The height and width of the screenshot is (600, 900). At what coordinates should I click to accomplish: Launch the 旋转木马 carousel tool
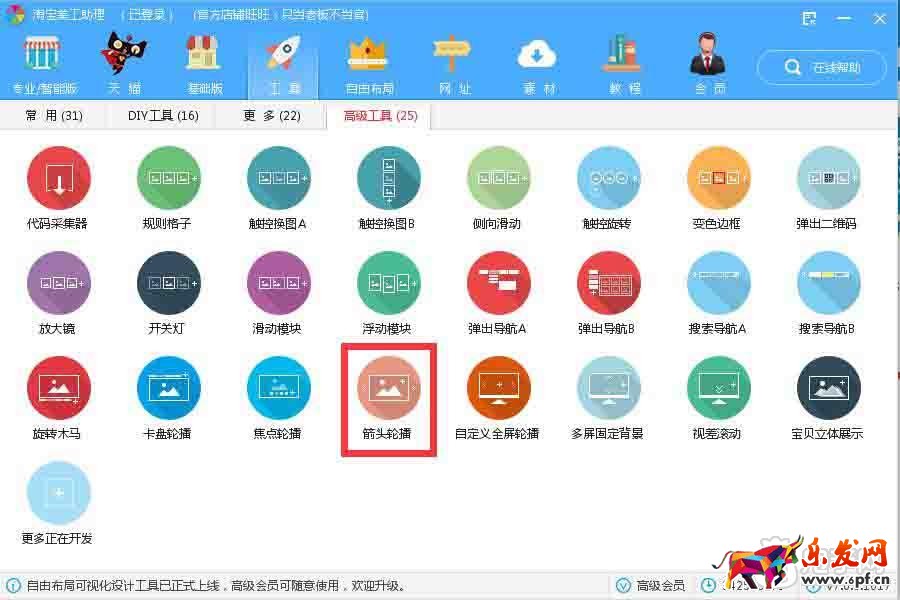point(59,388)
